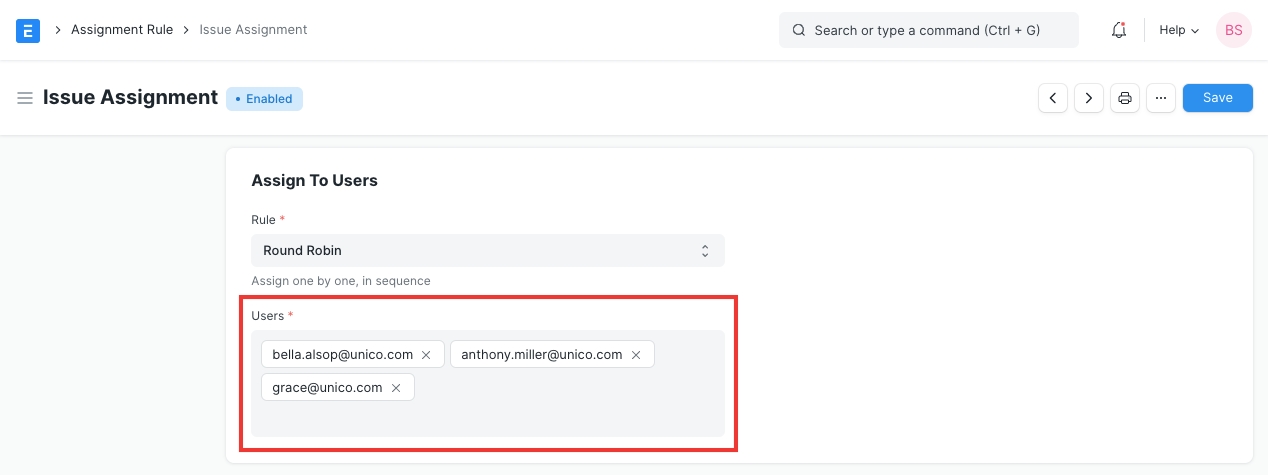The width and height of the screenshot is (1268, 475).
Task: Save the assignment rule
Action: pyautogui.click(x=1217, y=98)
